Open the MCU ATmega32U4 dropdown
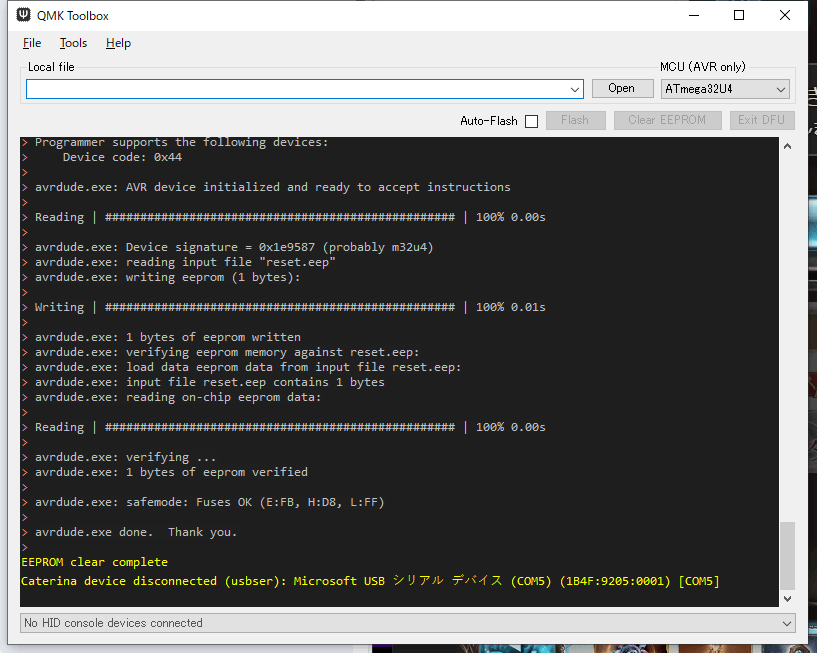The height and width of the screenshot is (653, 817). pyautogui.click(x=725, y=89)
